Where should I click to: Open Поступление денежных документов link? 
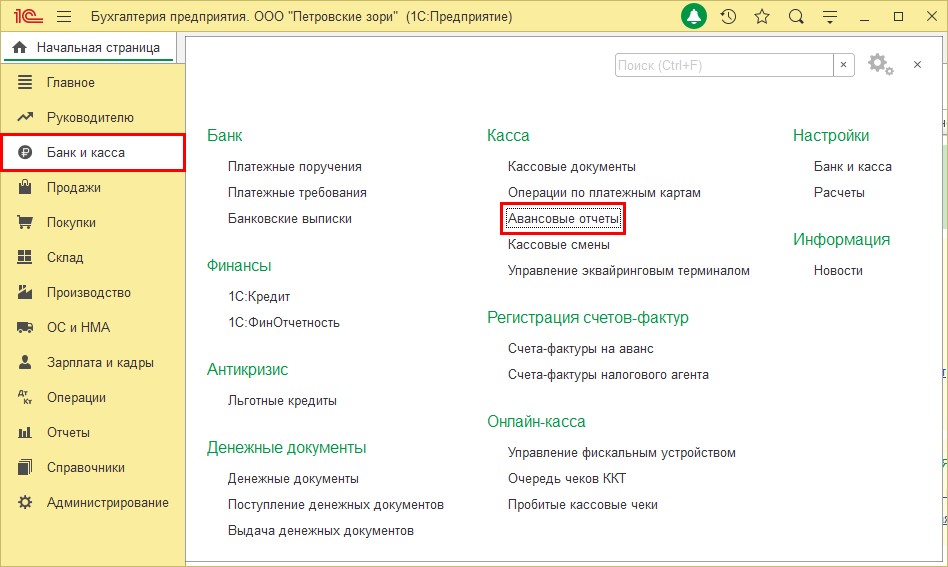pyautogui.click(x=336, y=505)
